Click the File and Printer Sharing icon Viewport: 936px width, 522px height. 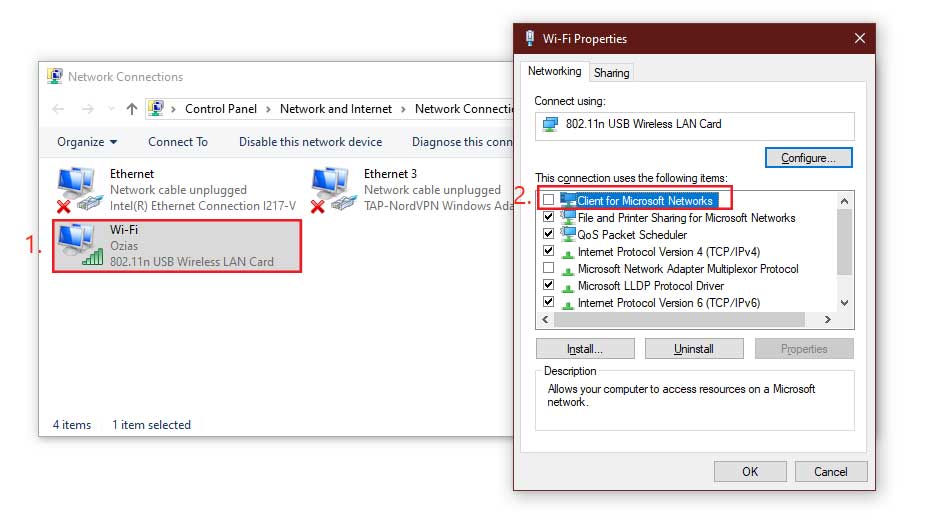pos(568,217)
